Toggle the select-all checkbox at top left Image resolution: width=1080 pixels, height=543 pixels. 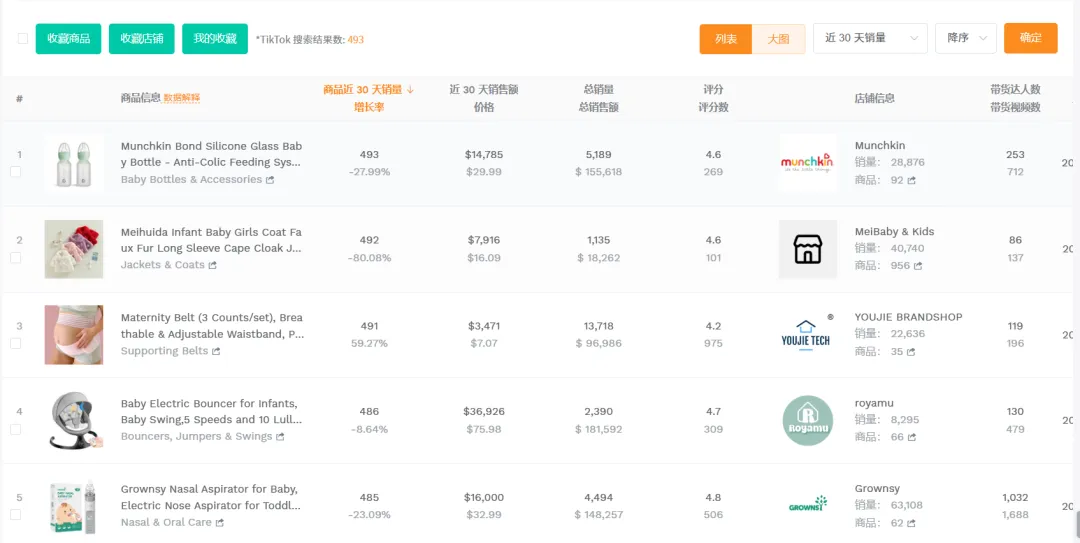22,39
